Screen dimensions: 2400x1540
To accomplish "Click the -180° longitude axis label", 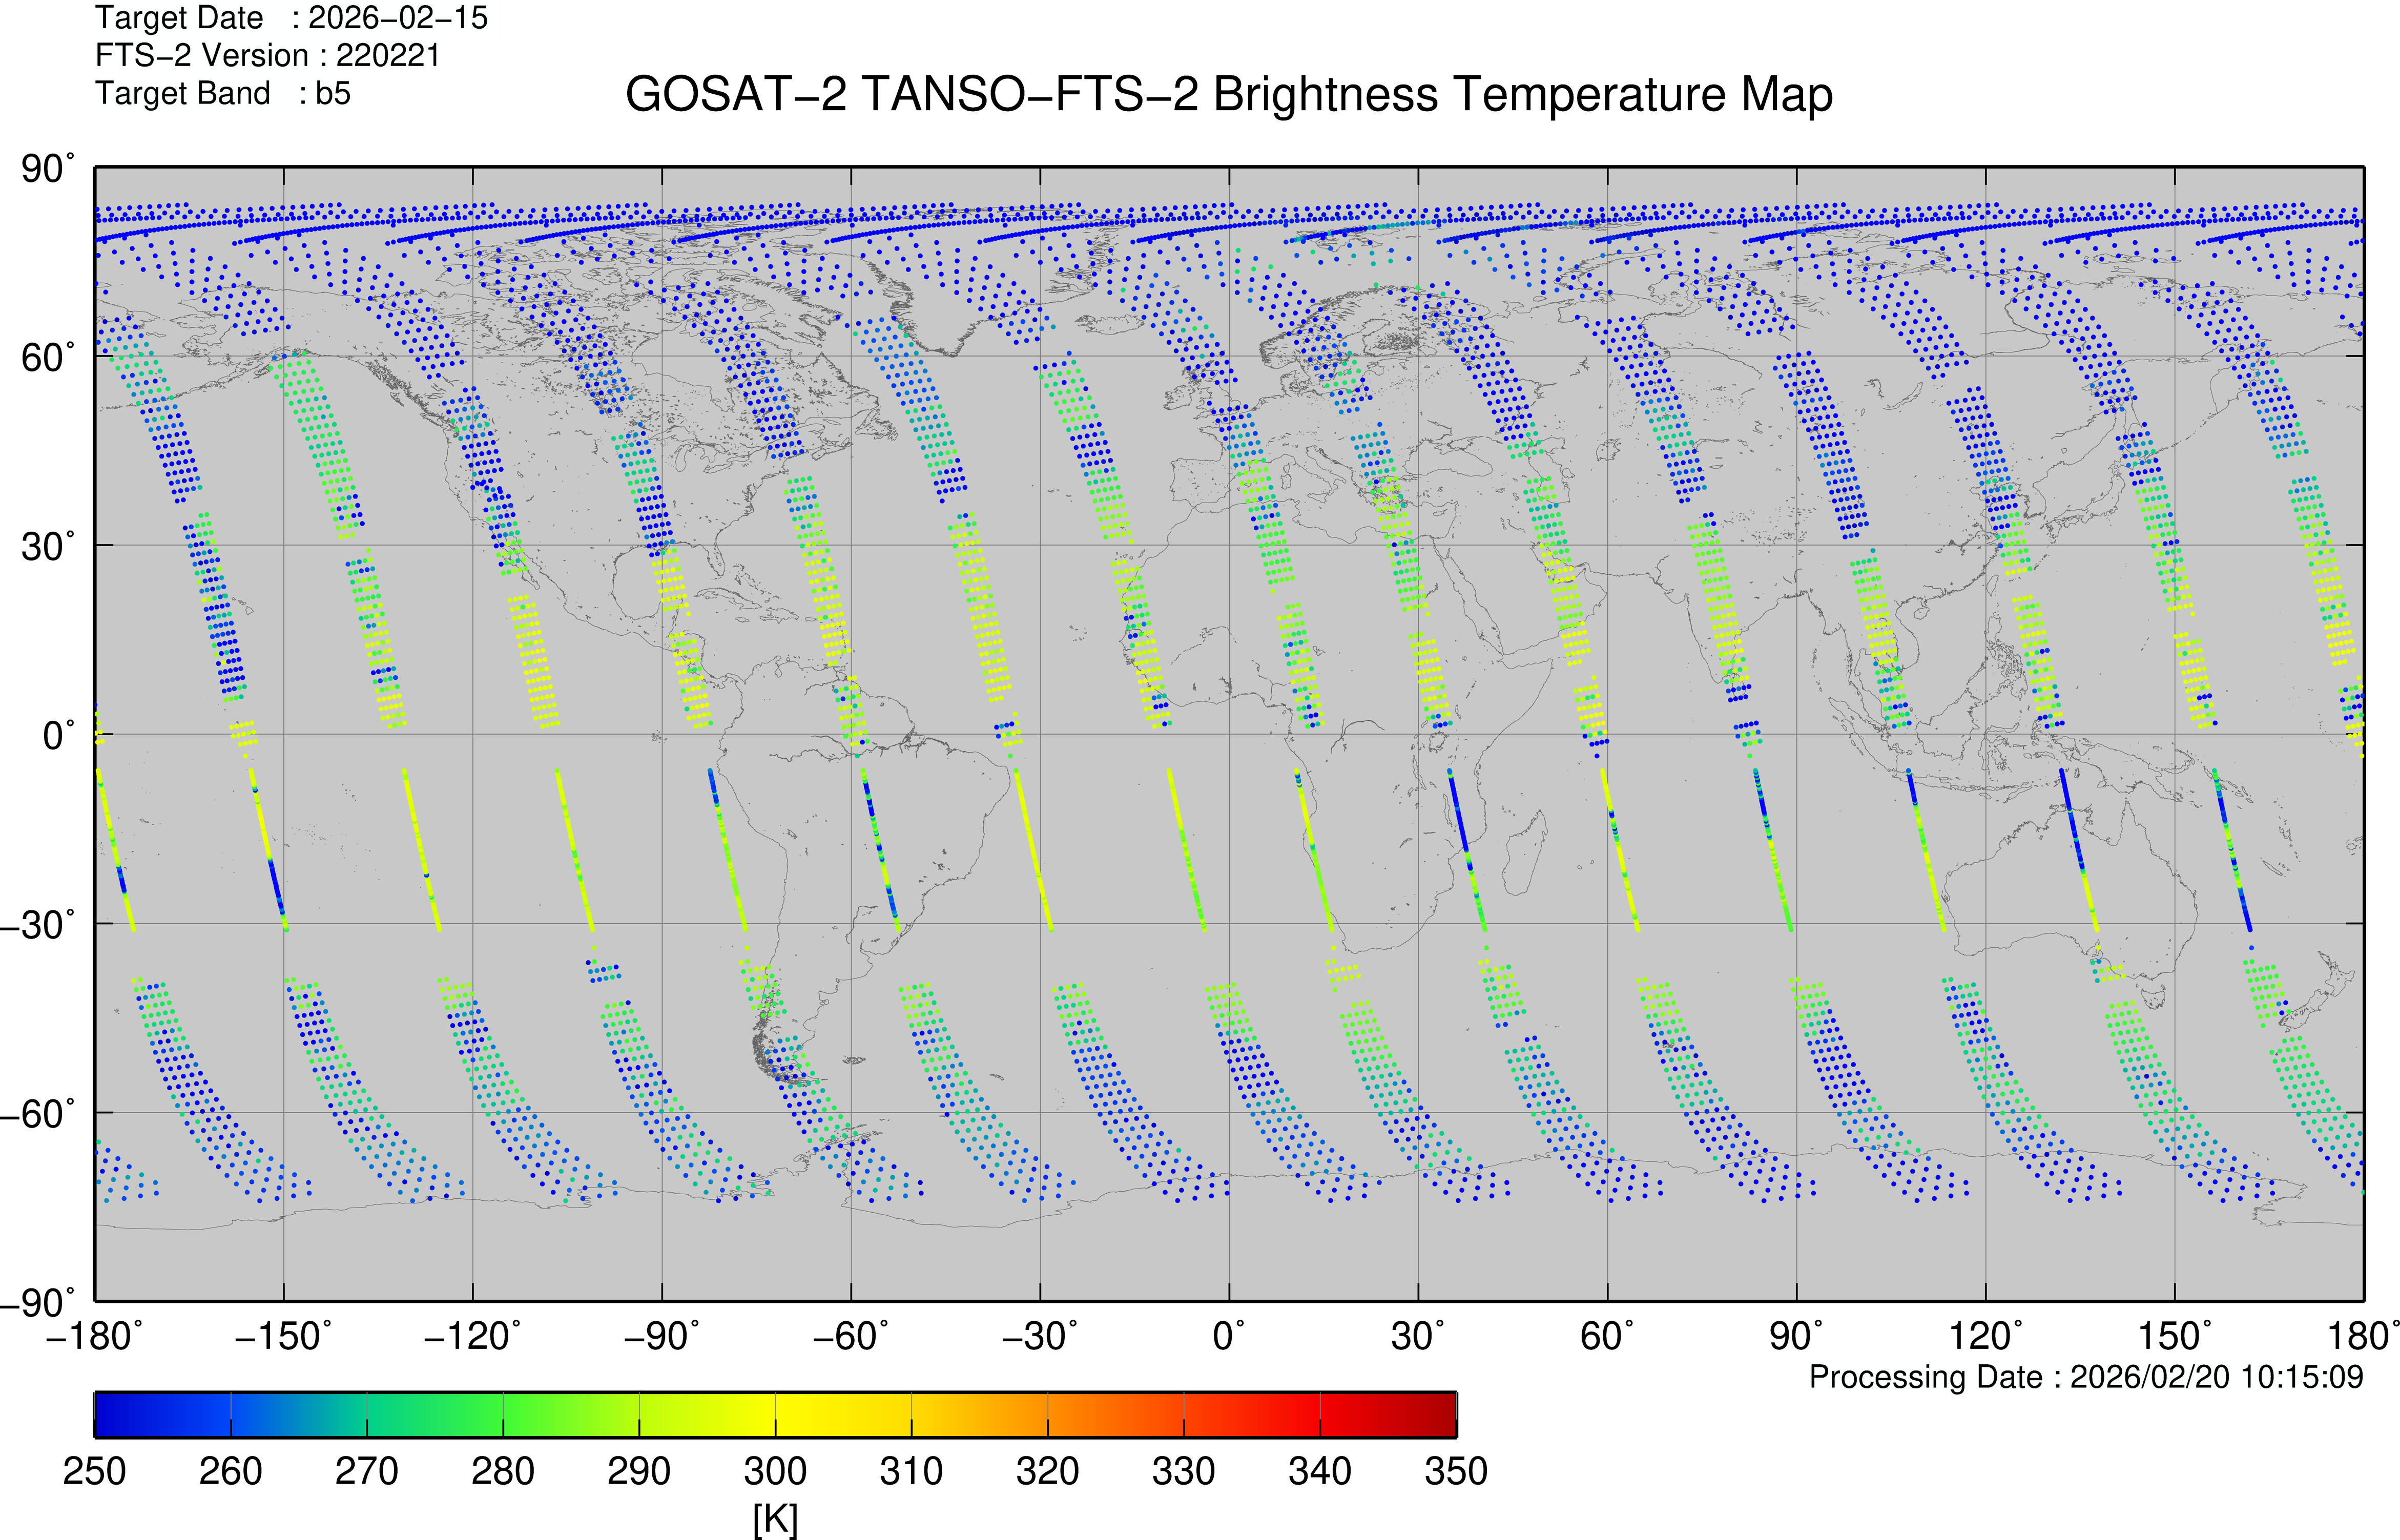I will (x=94, y=1336).
